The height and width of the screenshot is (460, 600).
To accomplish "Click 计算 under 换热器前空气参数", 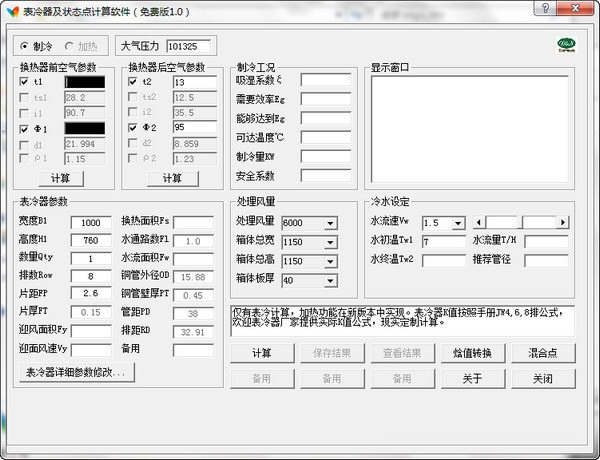I will [x=60, y=178].
